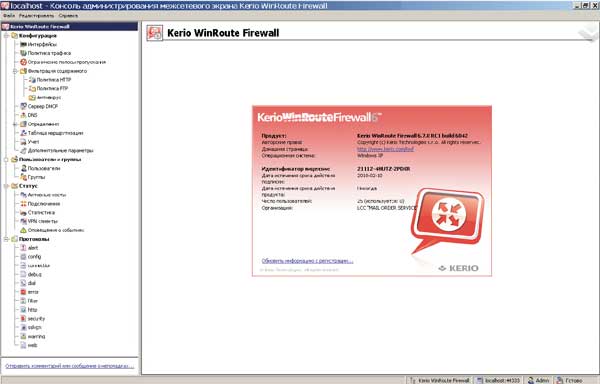600x384 pixels.
Task: Open the Статистика icon
Action: 23,212
